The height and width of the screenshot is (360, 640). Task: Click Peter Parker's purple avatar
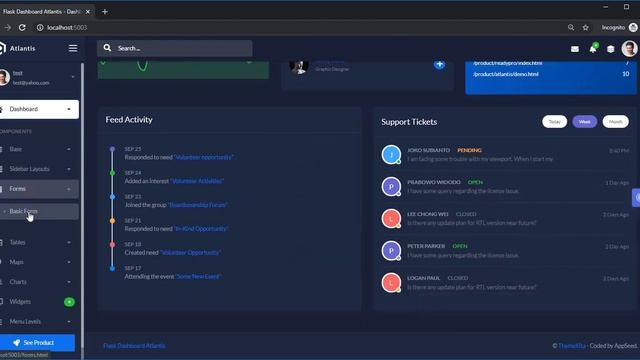pyautogui.click(x=391, y=251)
